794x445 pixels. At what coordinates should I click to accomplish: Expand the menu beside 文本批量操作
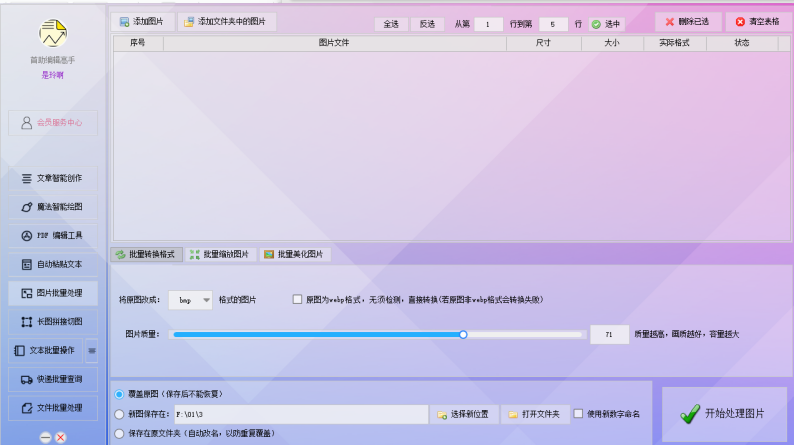(x=92, y=350)
